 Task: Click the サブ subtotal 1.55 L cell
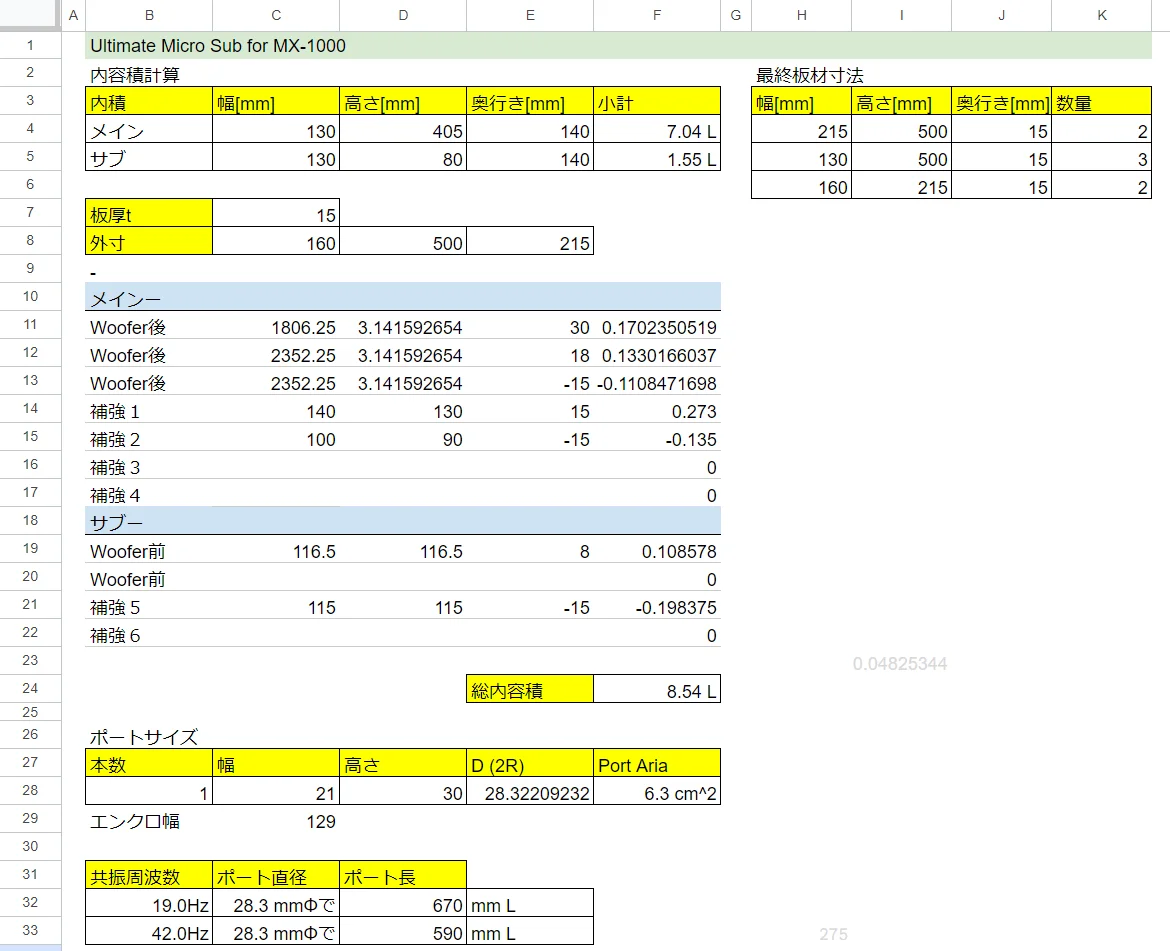(x=656, y=159)
